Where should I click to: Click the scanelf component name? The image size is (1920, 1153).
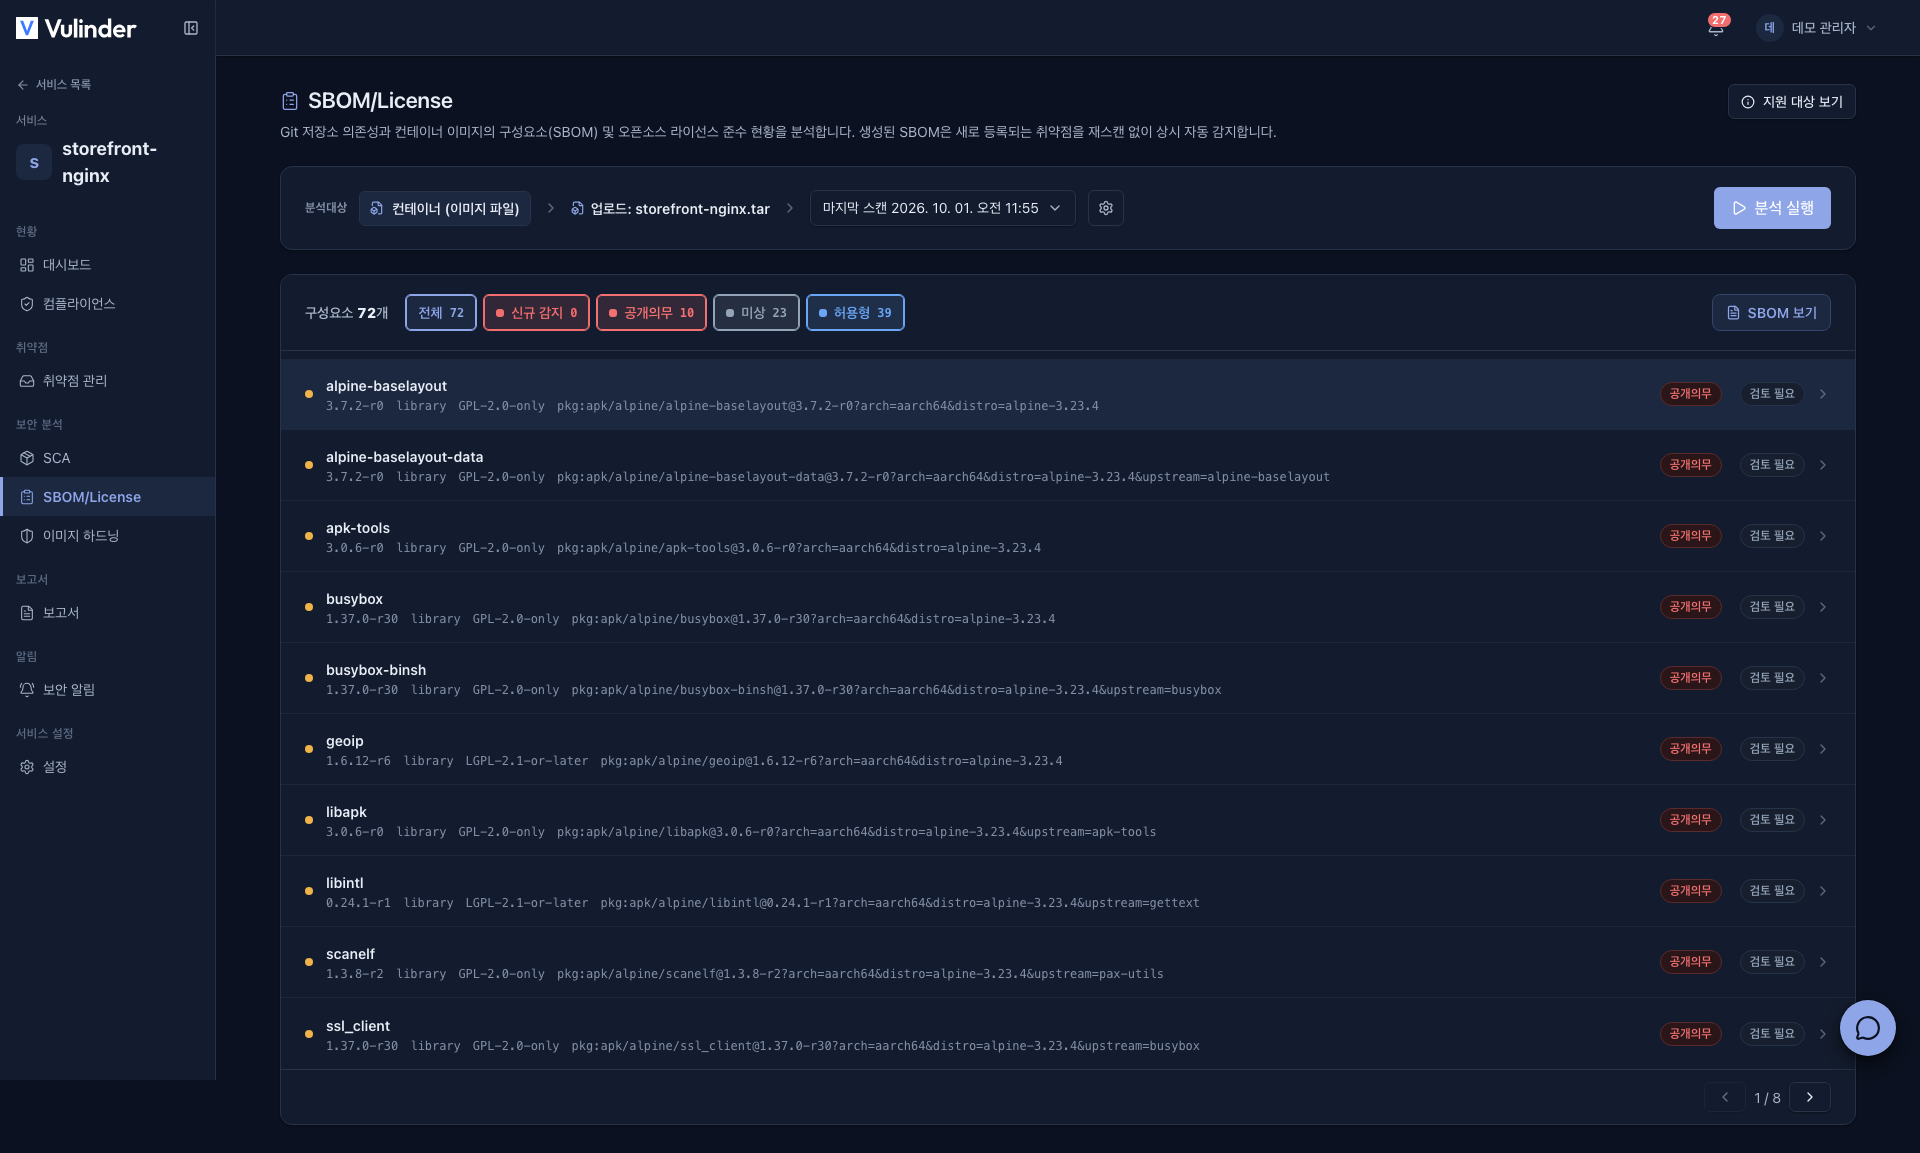[x=350, y=954]
